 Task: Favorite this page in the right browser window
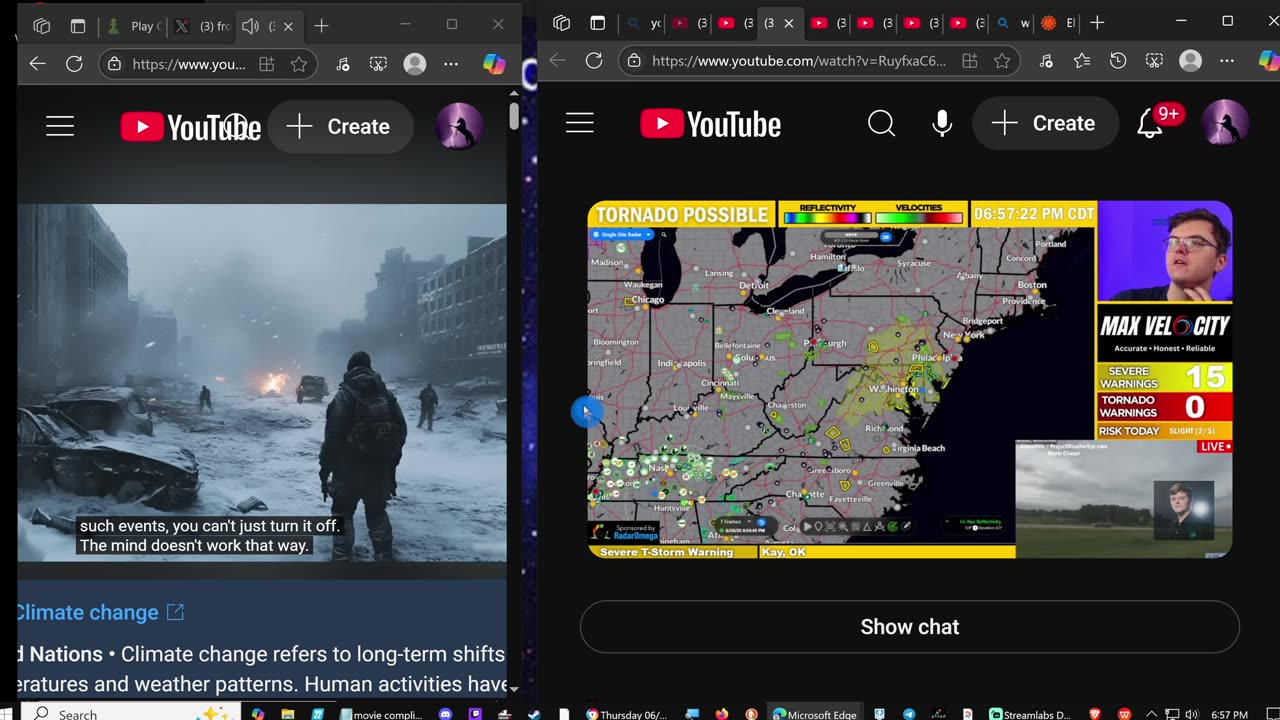(1002, 61)
